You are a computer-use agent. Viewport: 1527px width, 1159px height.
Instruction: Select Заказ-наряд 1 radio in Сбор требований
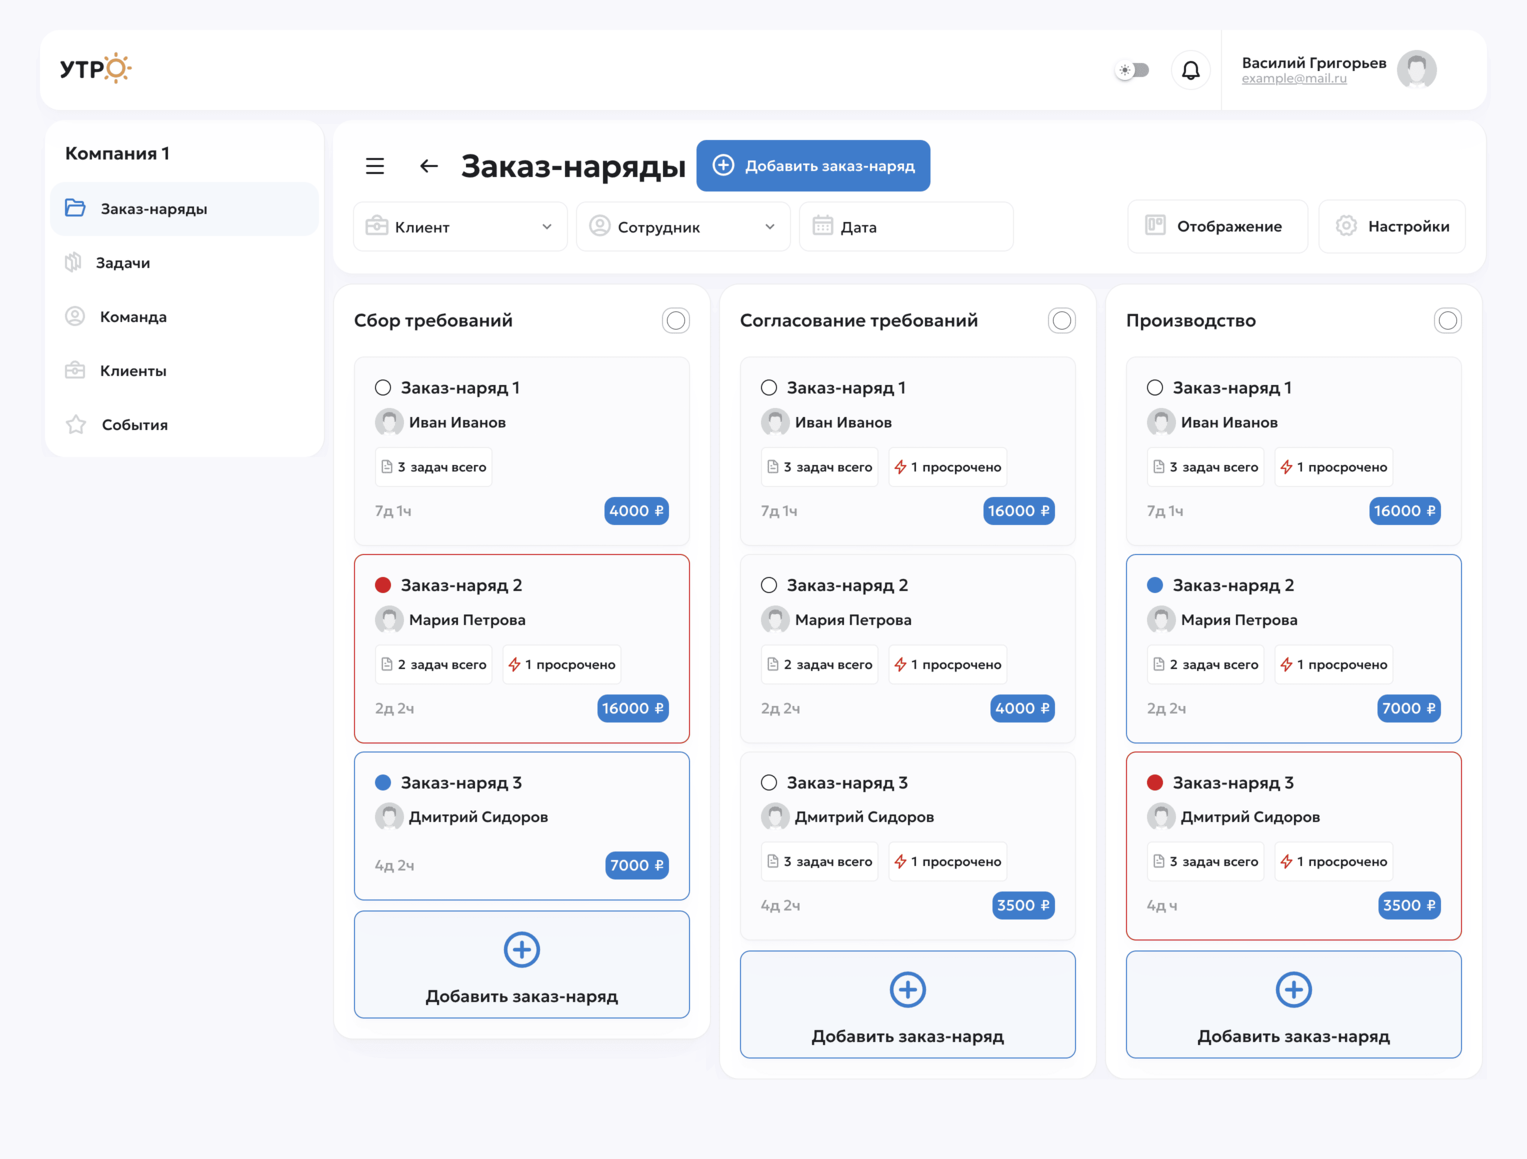[x=383, y=388]
